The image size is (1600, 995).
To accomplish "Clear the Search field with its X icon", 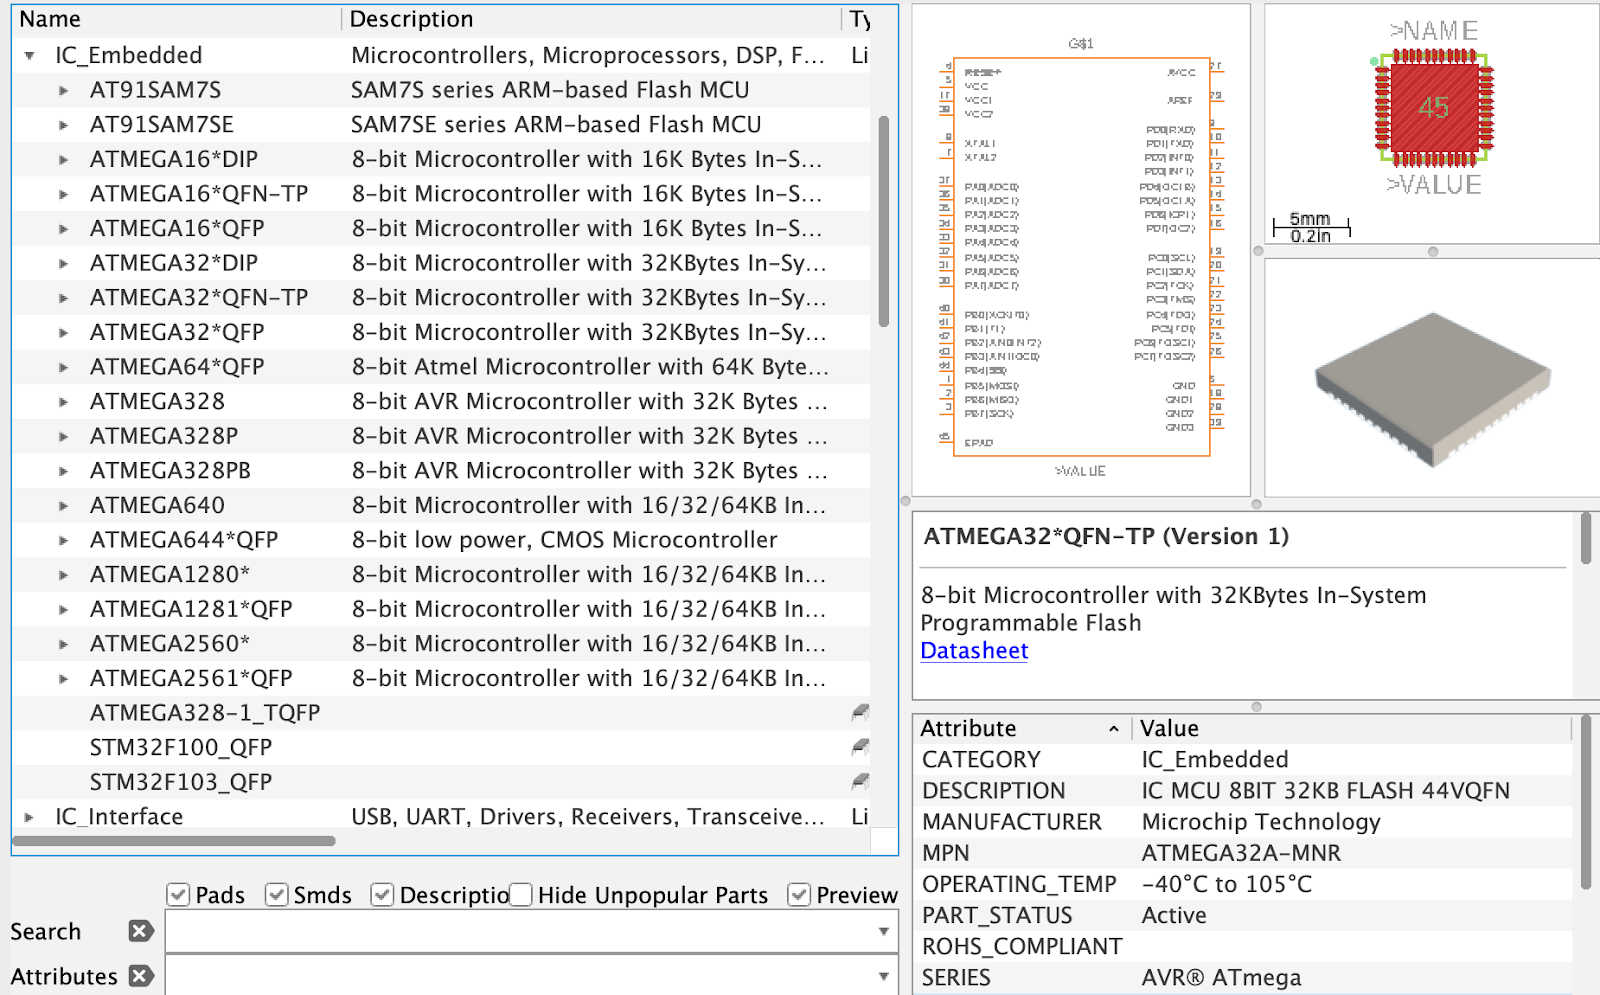I will pyautogui.click(x=141, y=931).
